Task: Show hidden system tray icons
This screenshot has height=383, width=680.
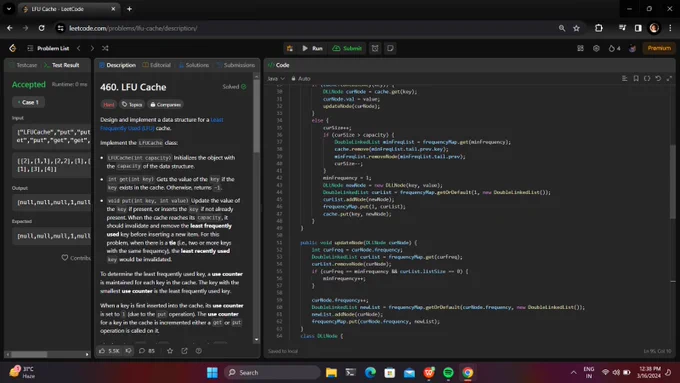Action: click(x=573, y=373)
